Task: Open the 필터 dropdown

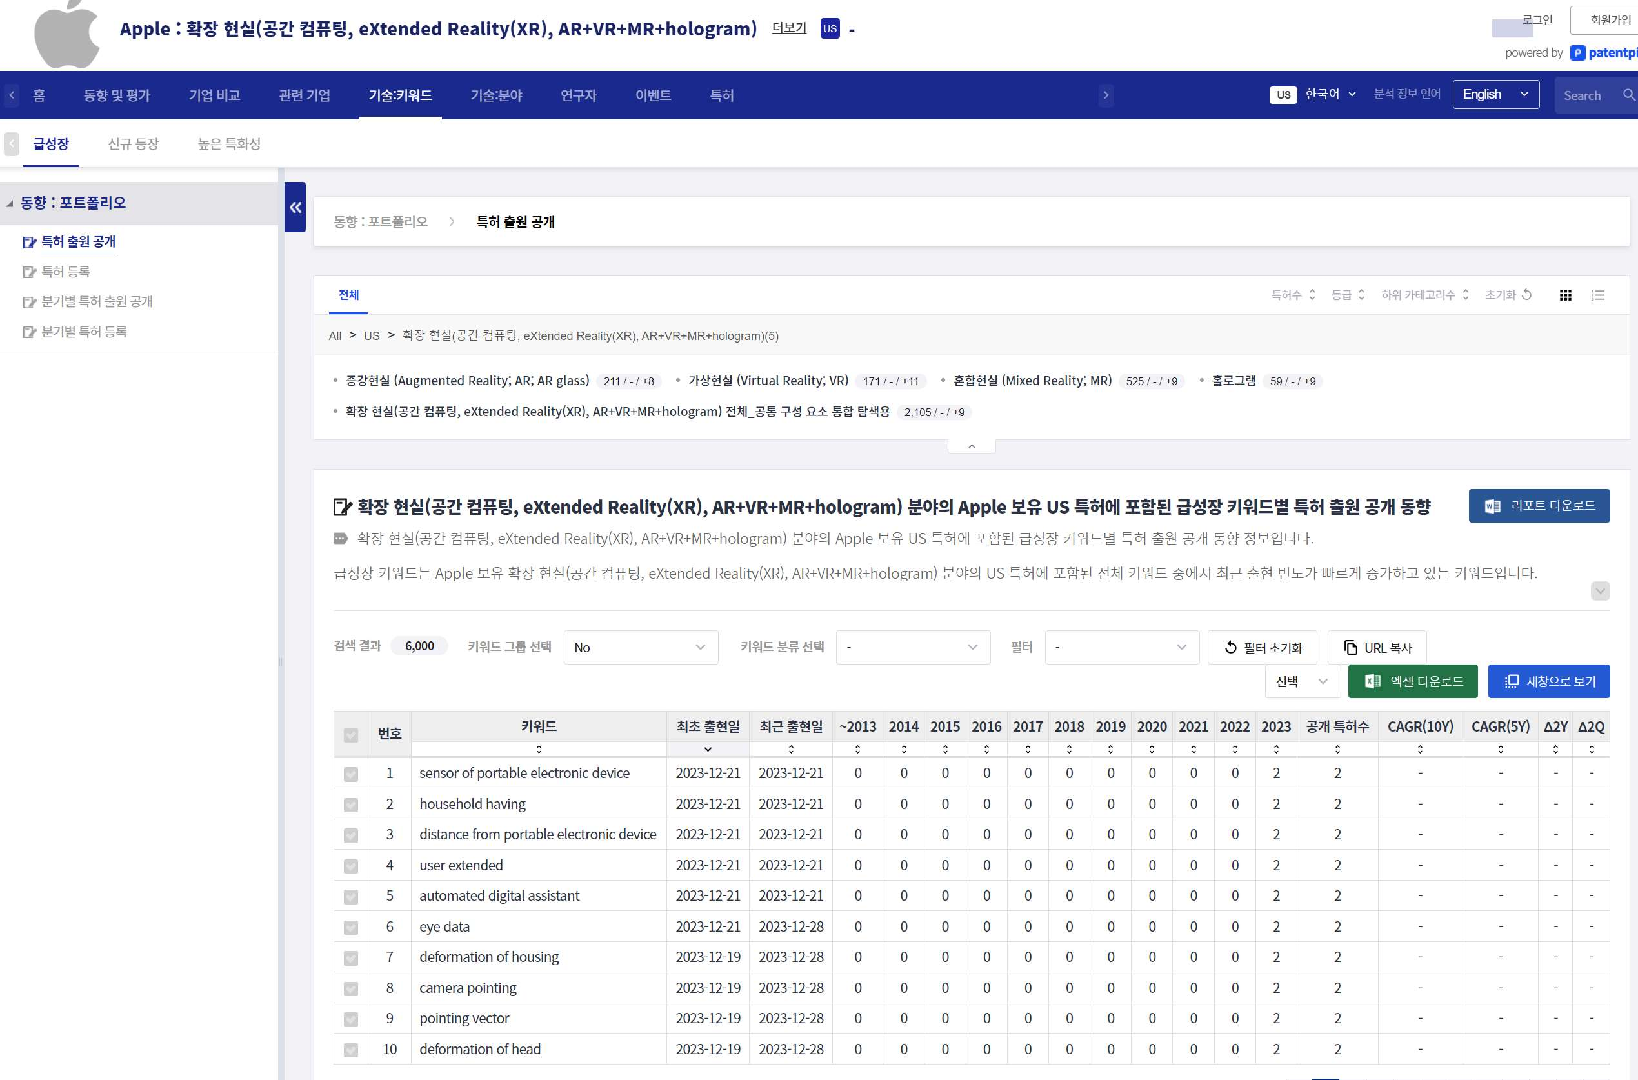Action: point(1122,647)
